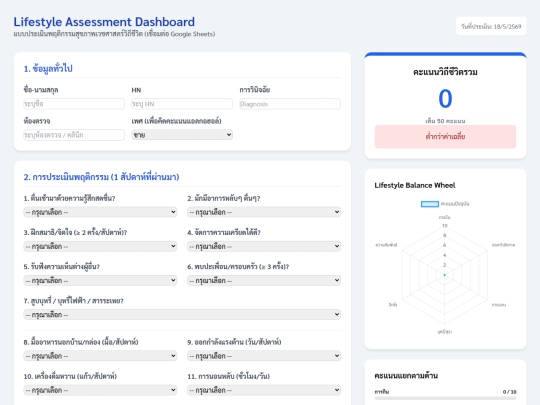Open dropdown for question 3 ฝึกสมาธิ
540x405 pixels.
100,246
